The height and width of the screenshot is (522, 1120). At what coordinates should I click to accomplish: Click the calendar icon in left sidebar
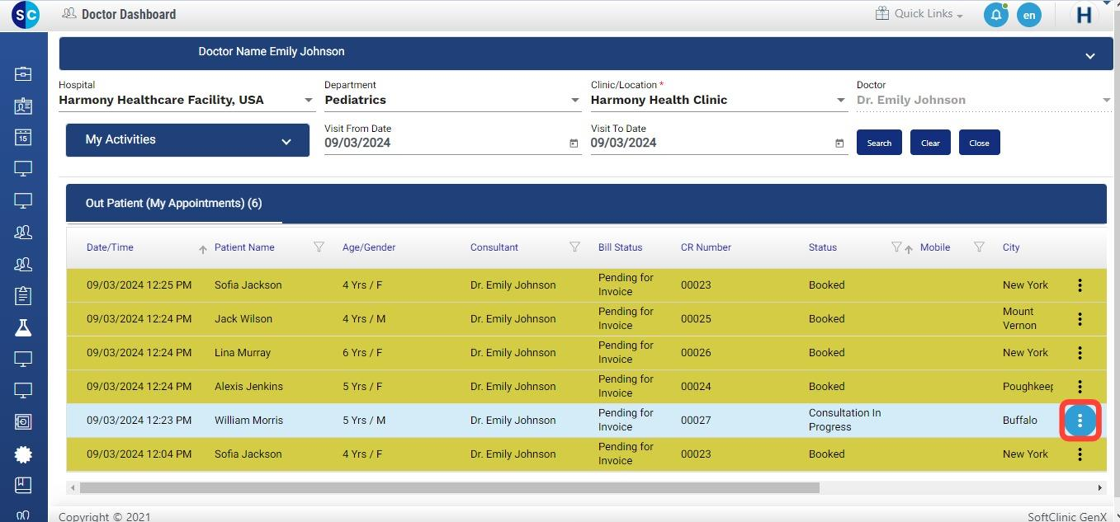23,138
